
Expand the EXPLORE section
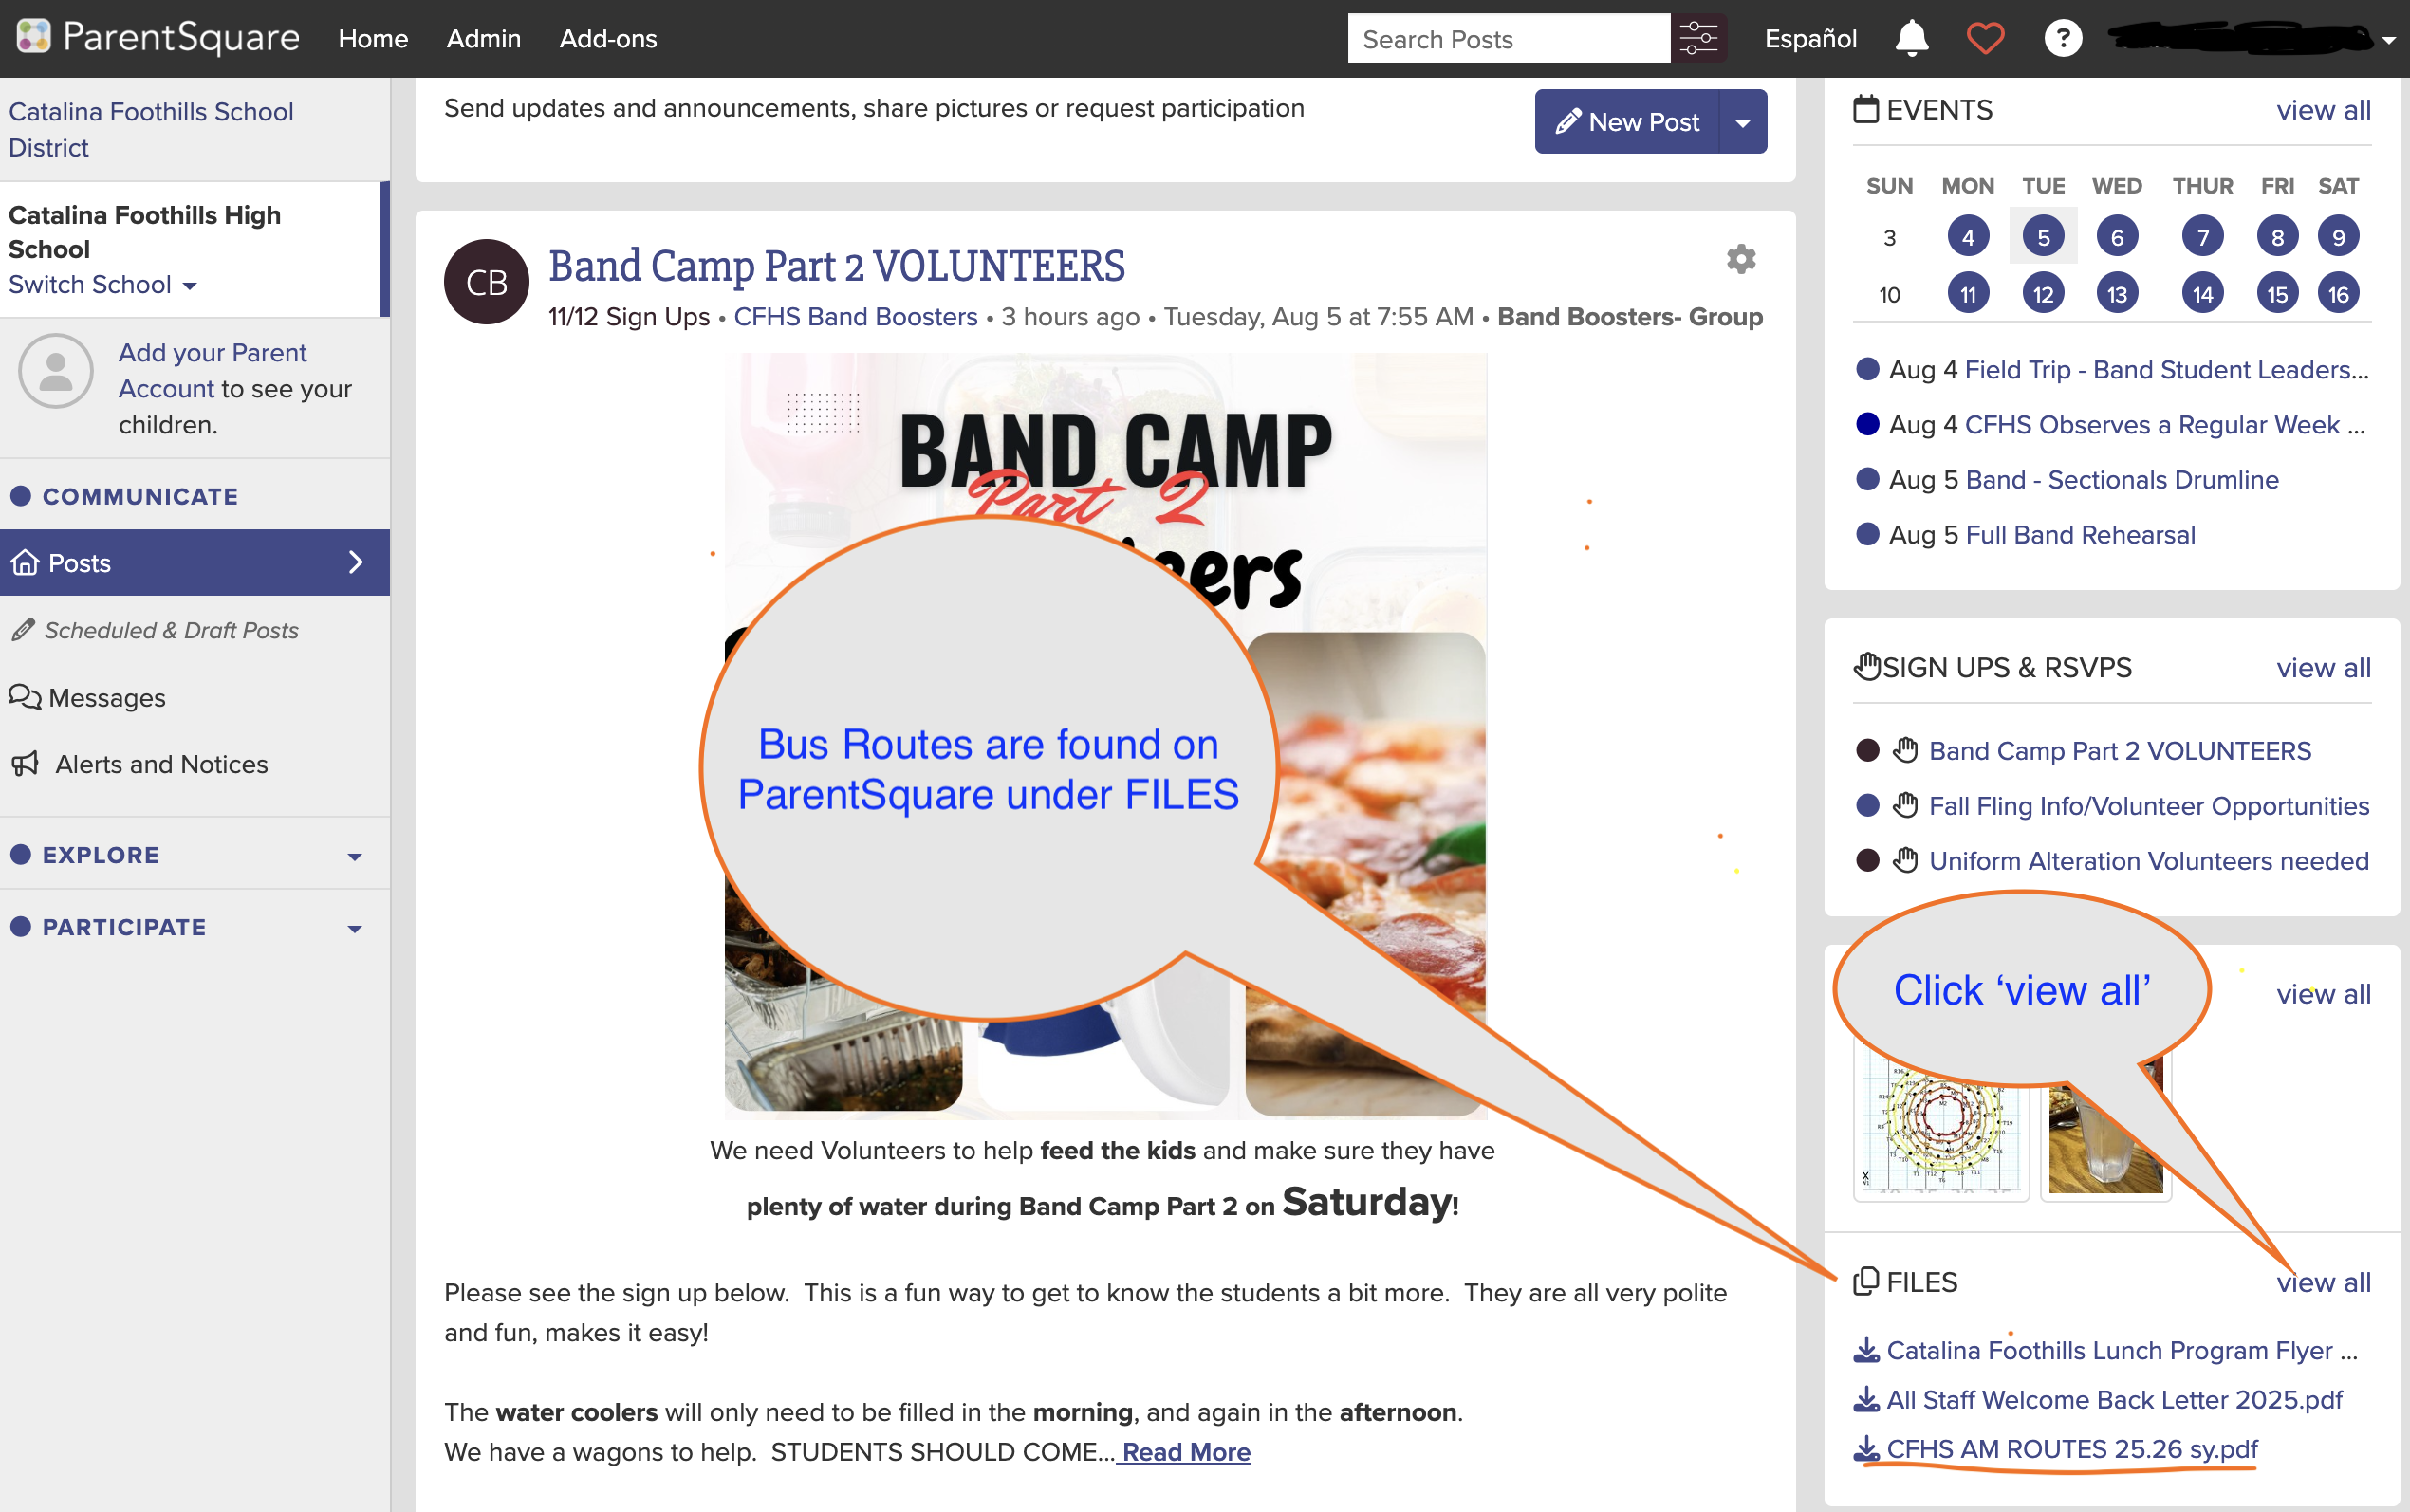point(187,855)
